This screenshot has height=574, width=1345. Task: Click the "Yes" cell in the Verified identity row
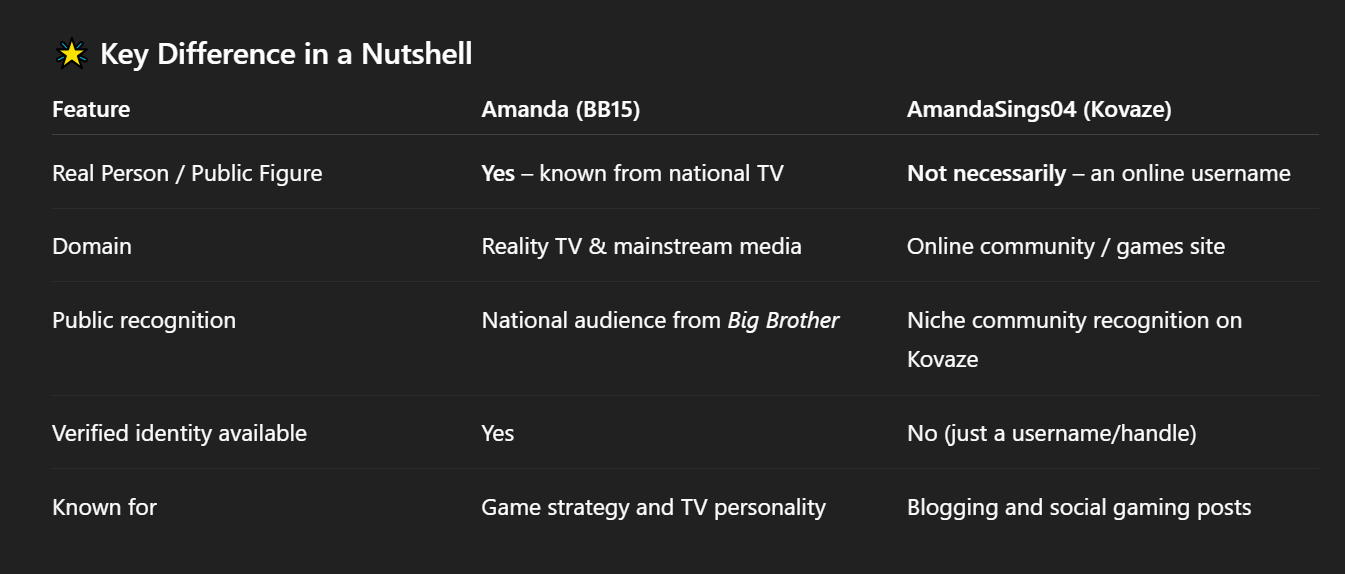498,433
